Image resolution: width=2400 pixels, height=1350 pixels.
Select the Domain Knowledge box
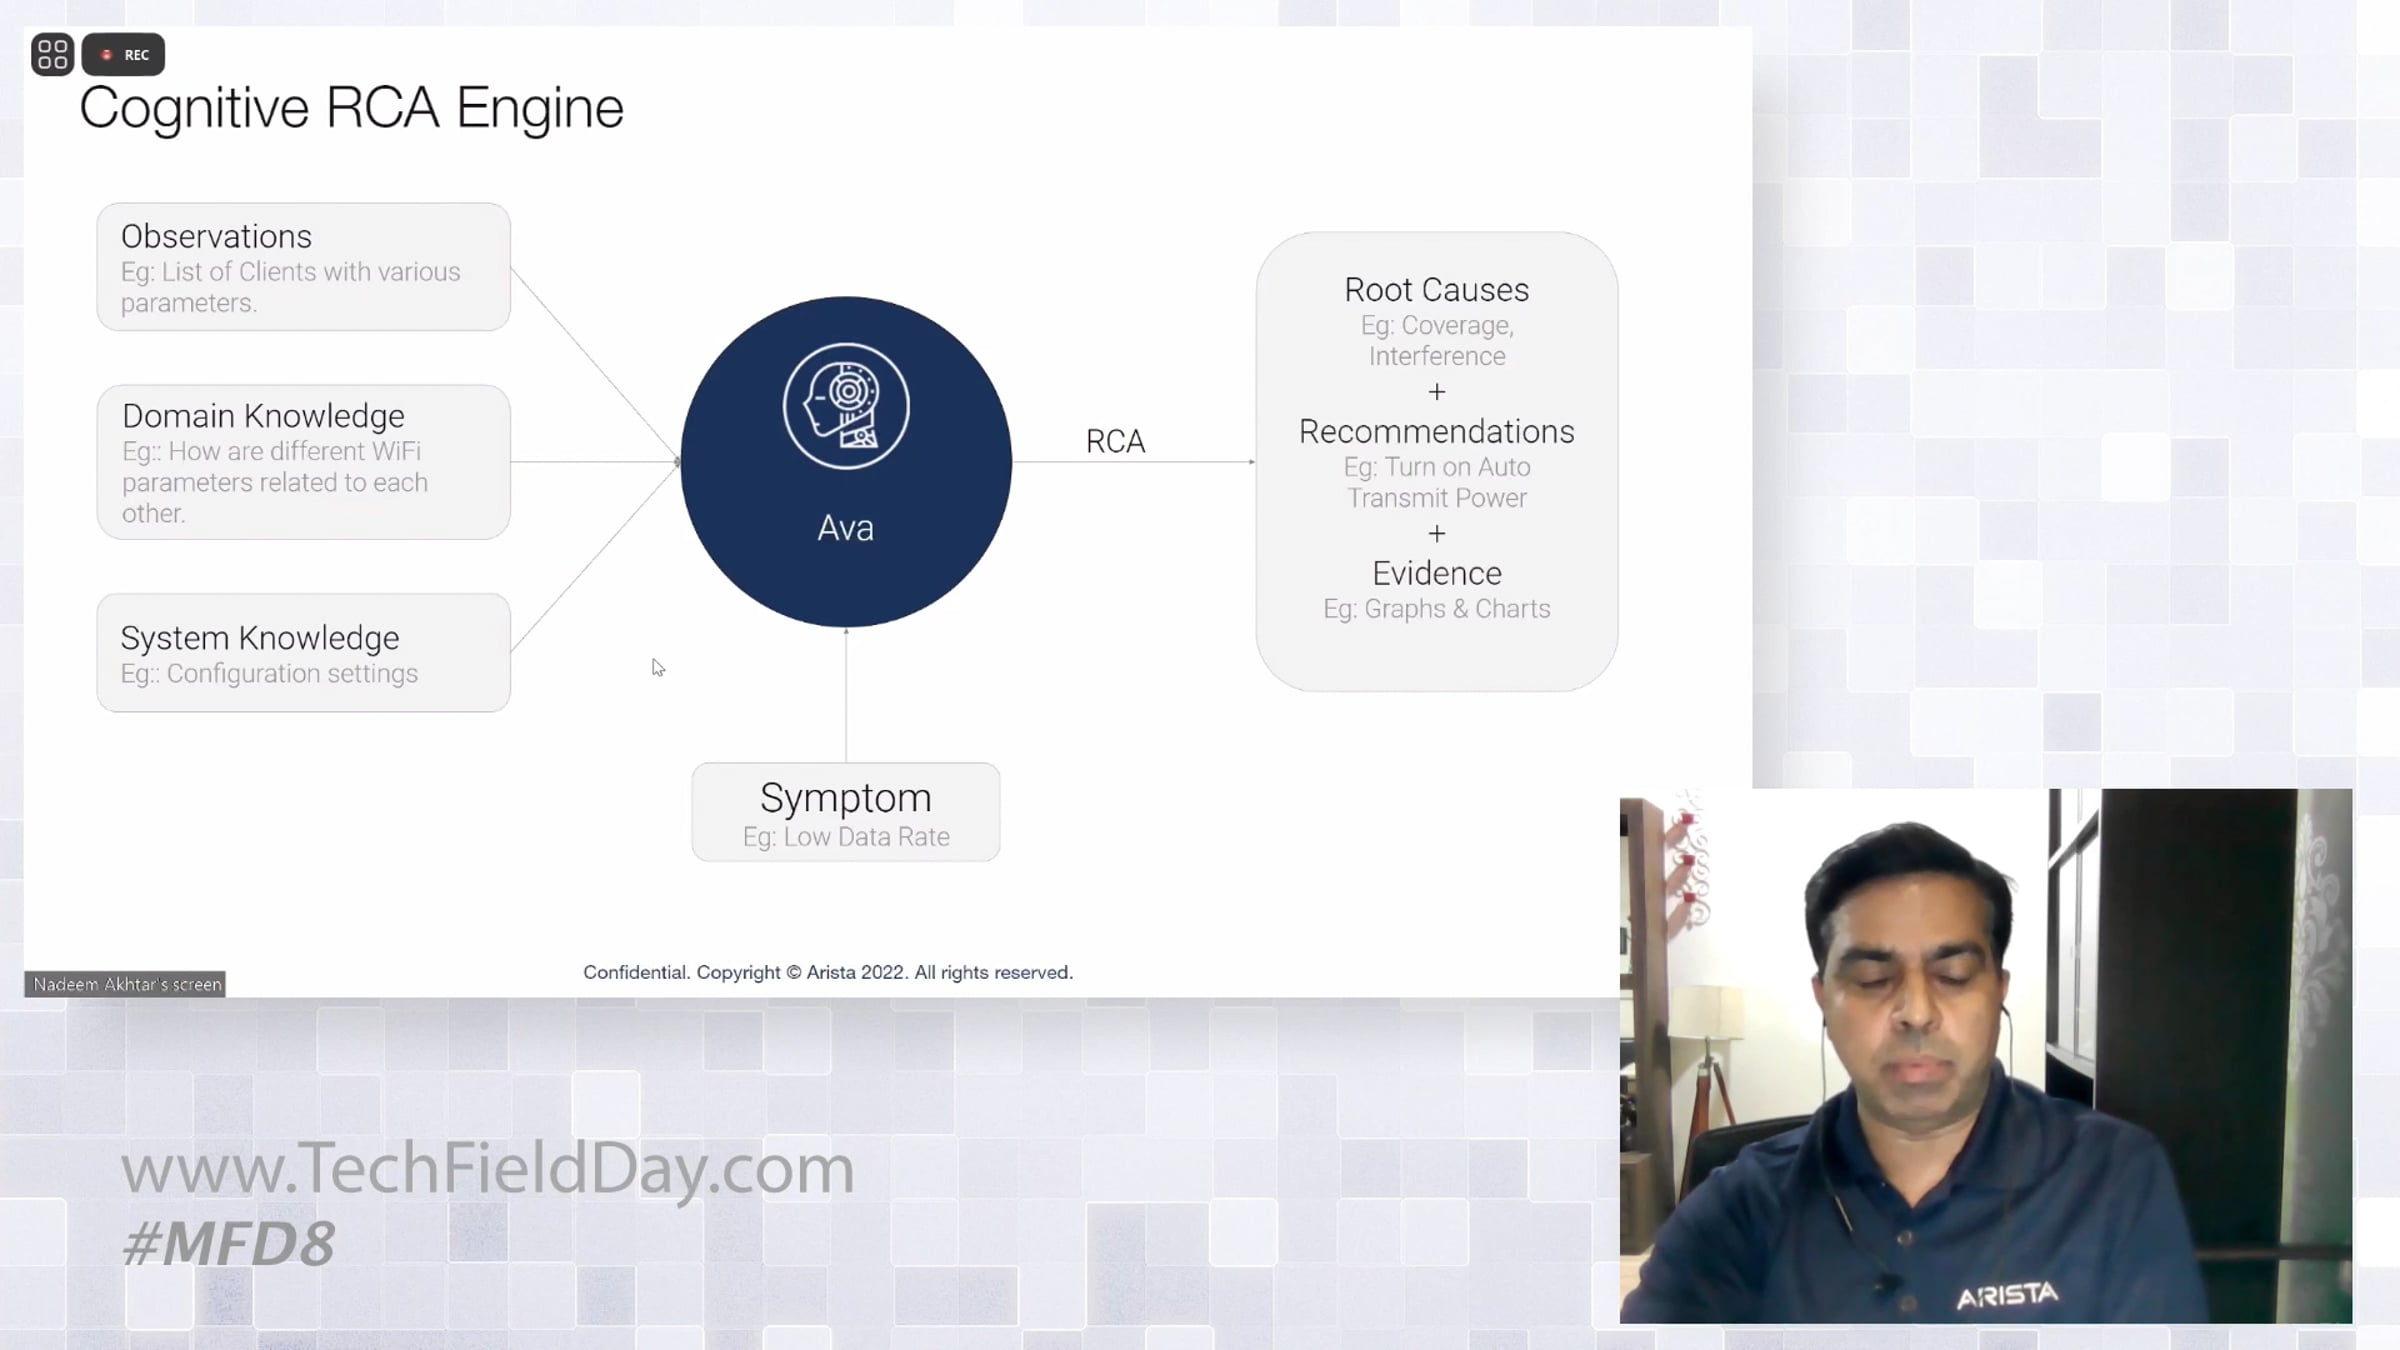[303, 462]
